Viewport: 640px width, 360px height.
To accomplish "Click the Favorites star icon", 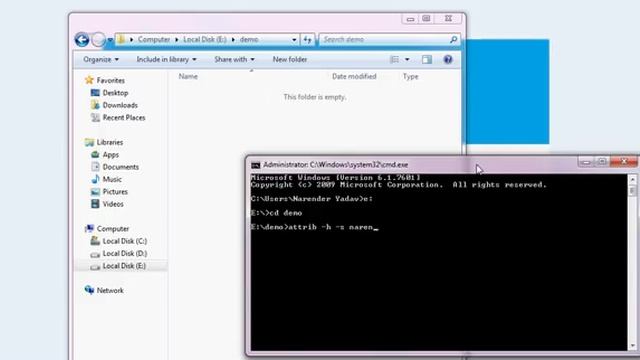I will [x=89, y=80].
